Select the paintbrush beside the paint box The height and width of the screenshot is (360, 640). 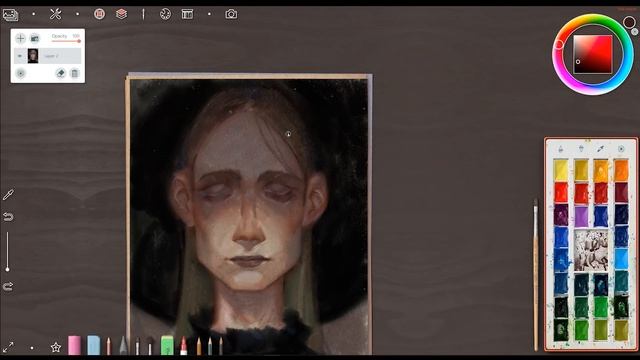[536, 274]
